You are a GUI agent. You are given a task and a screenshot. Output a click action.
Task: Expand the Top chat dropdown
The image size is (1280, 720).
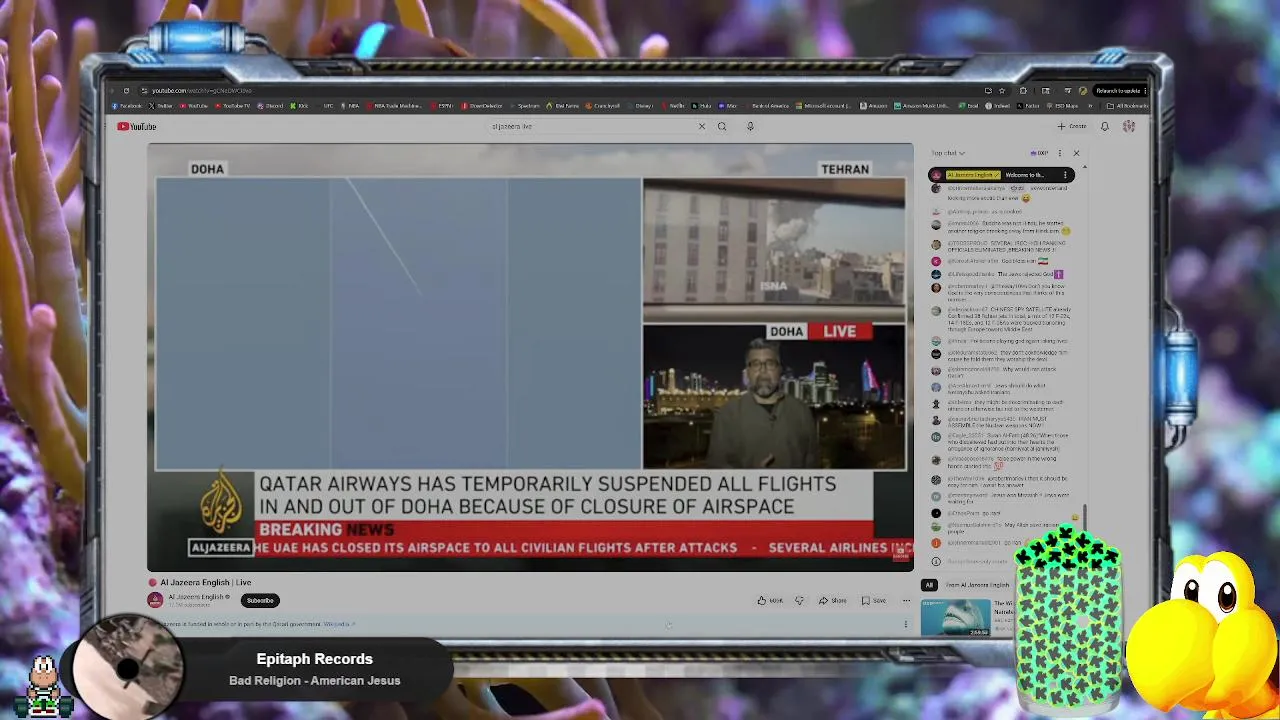coord(948,153)
